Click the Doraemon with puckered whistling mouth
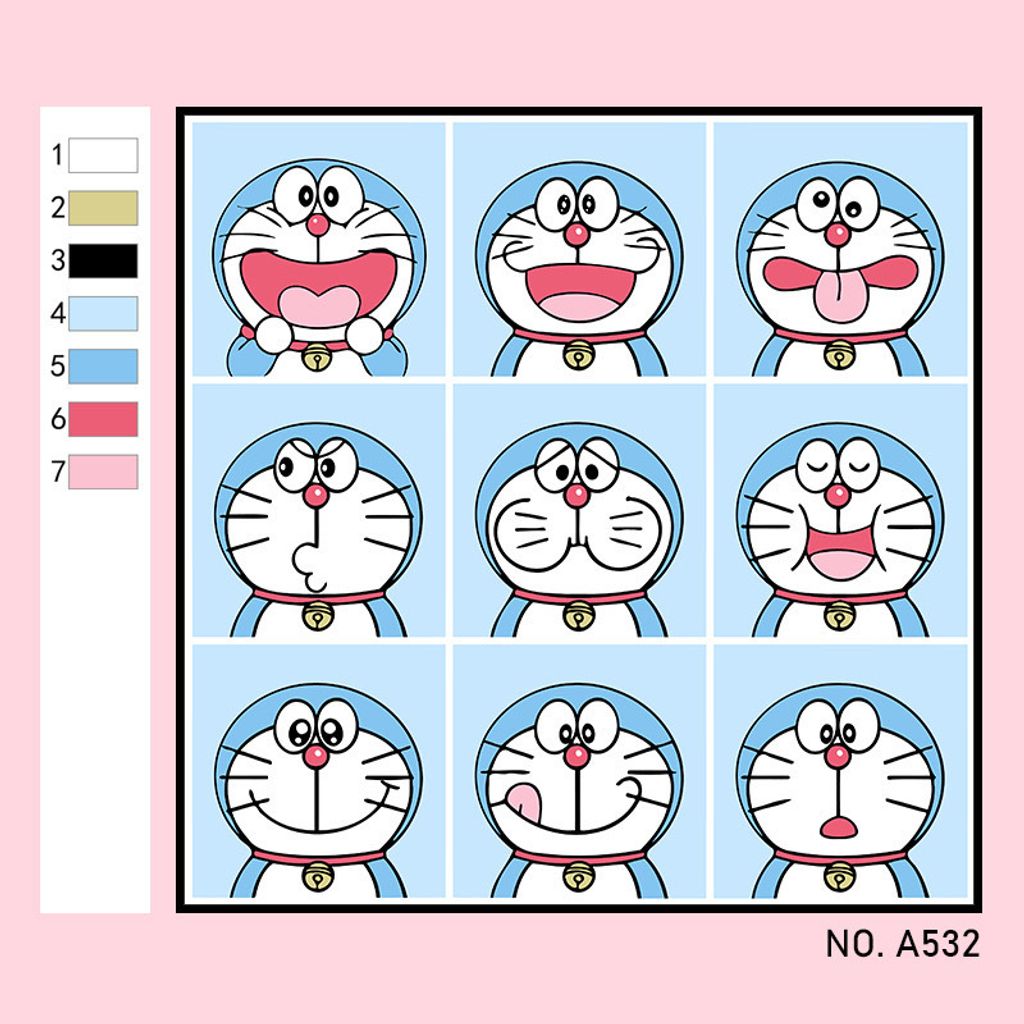Screen dimensions: 1024x1024 coord(319,510)
